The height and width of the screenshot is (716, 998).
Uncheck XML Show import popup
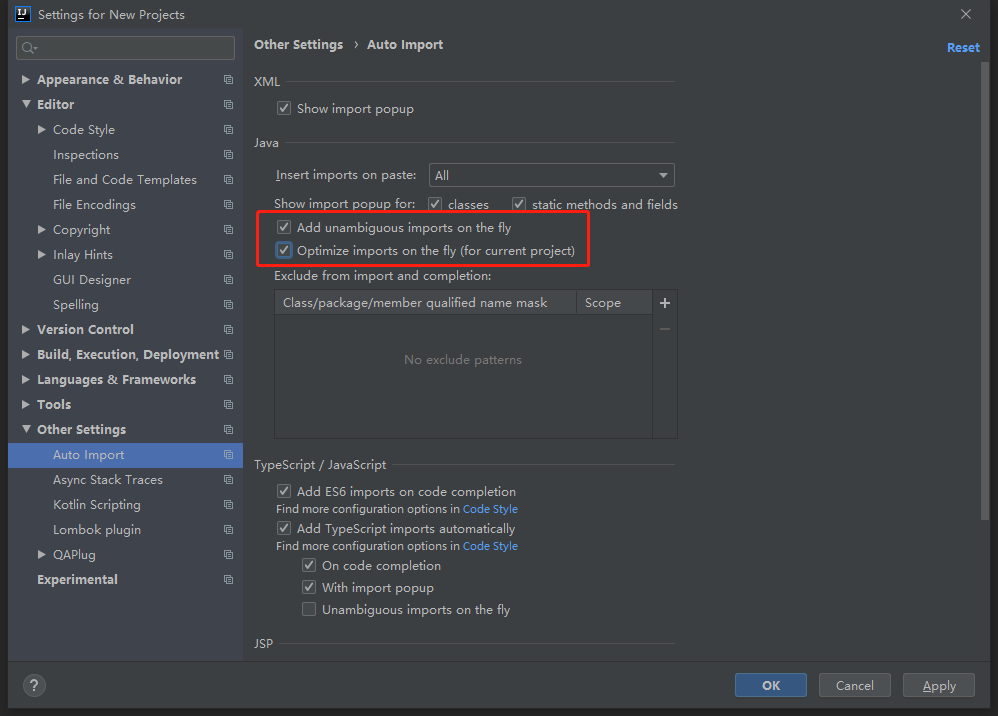pyautogui.click(x=285, y=108)
